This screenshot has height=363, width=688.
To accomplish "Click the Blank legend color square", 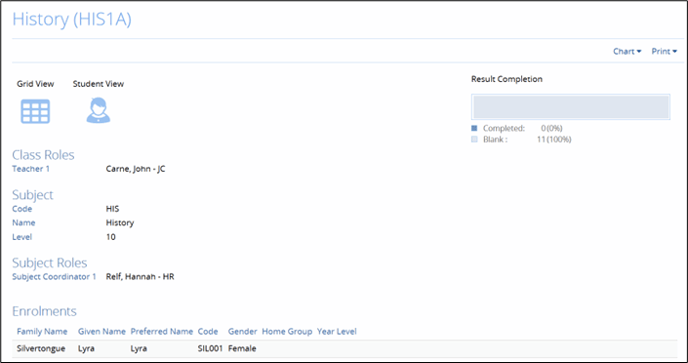I will (x=474, y=140).
